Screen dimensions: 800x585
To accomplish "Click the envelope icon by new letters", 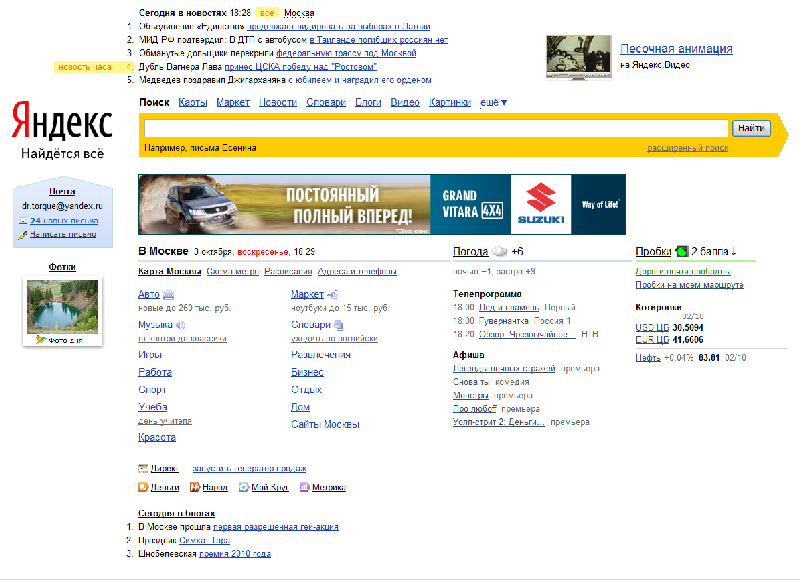I will [23, 221].
